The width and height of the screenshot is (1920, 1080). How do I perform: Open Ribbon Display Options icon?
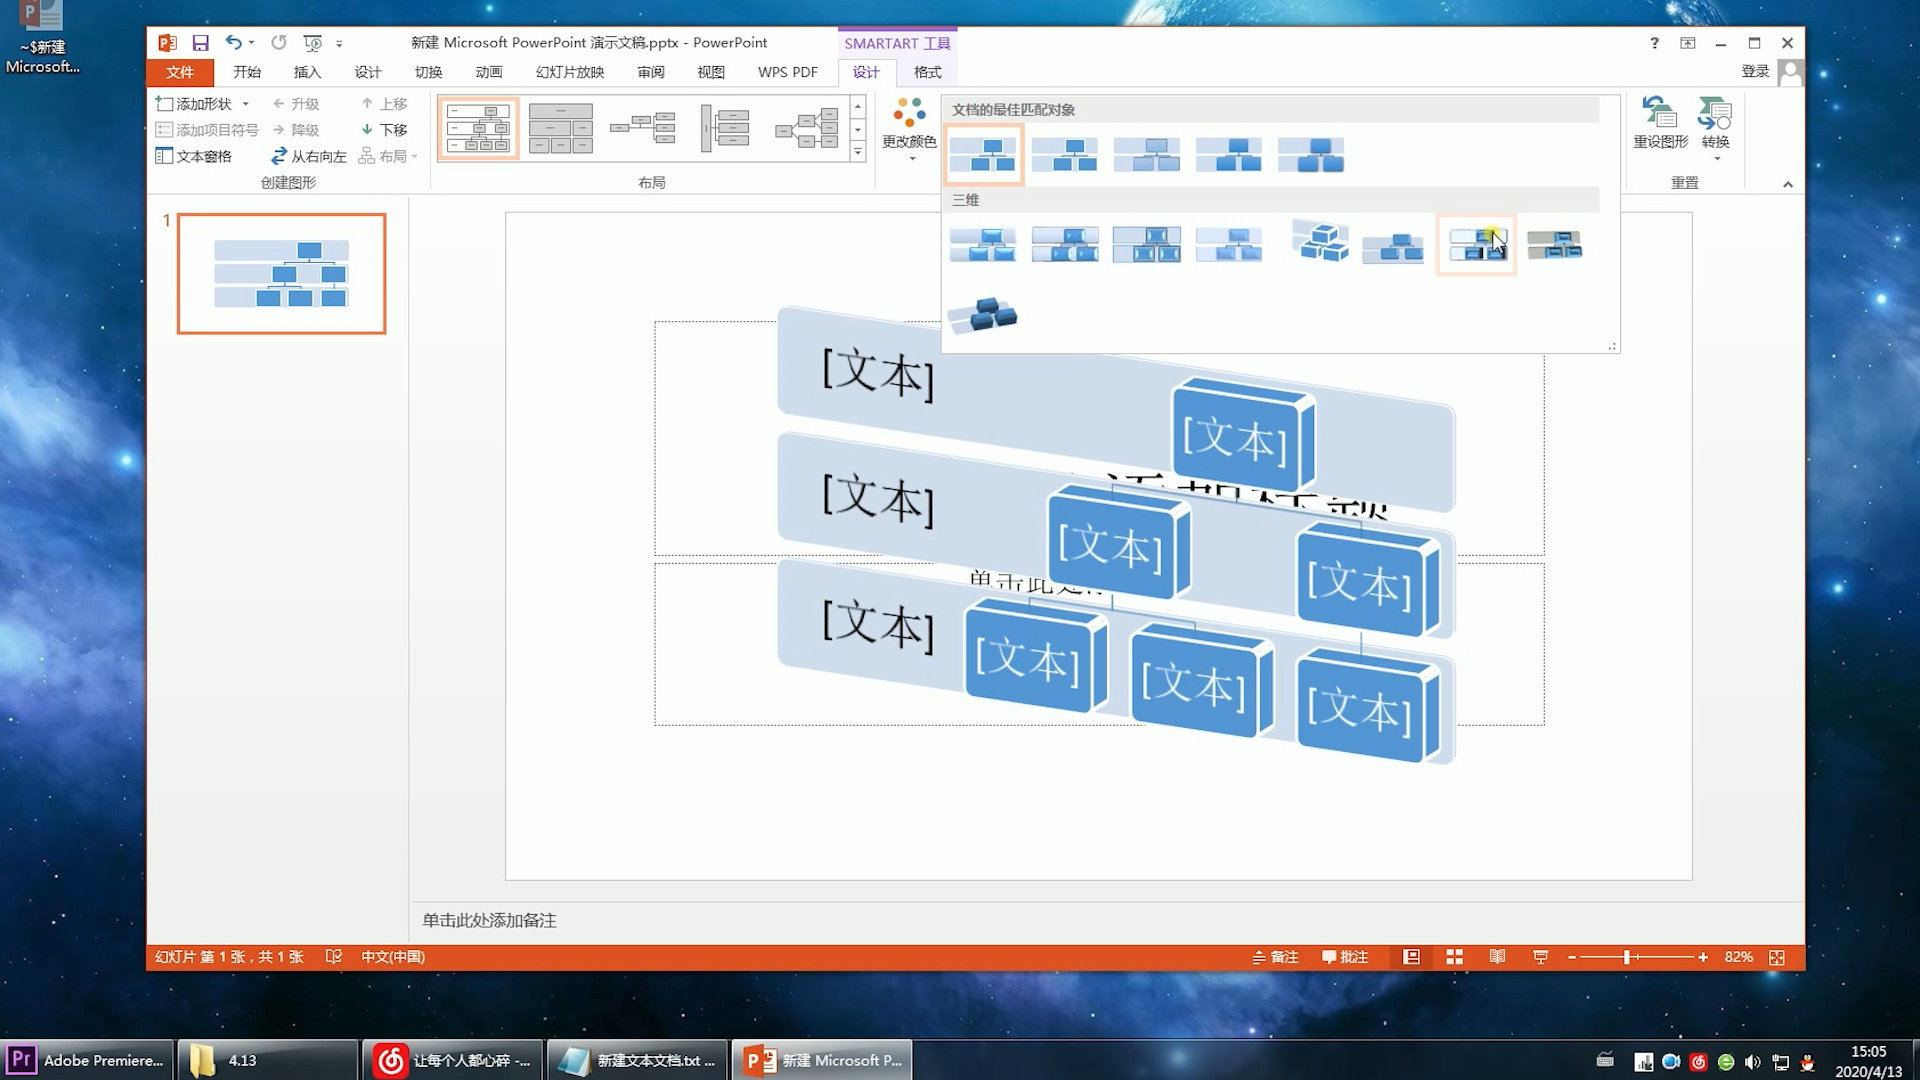pos(1688,43)
